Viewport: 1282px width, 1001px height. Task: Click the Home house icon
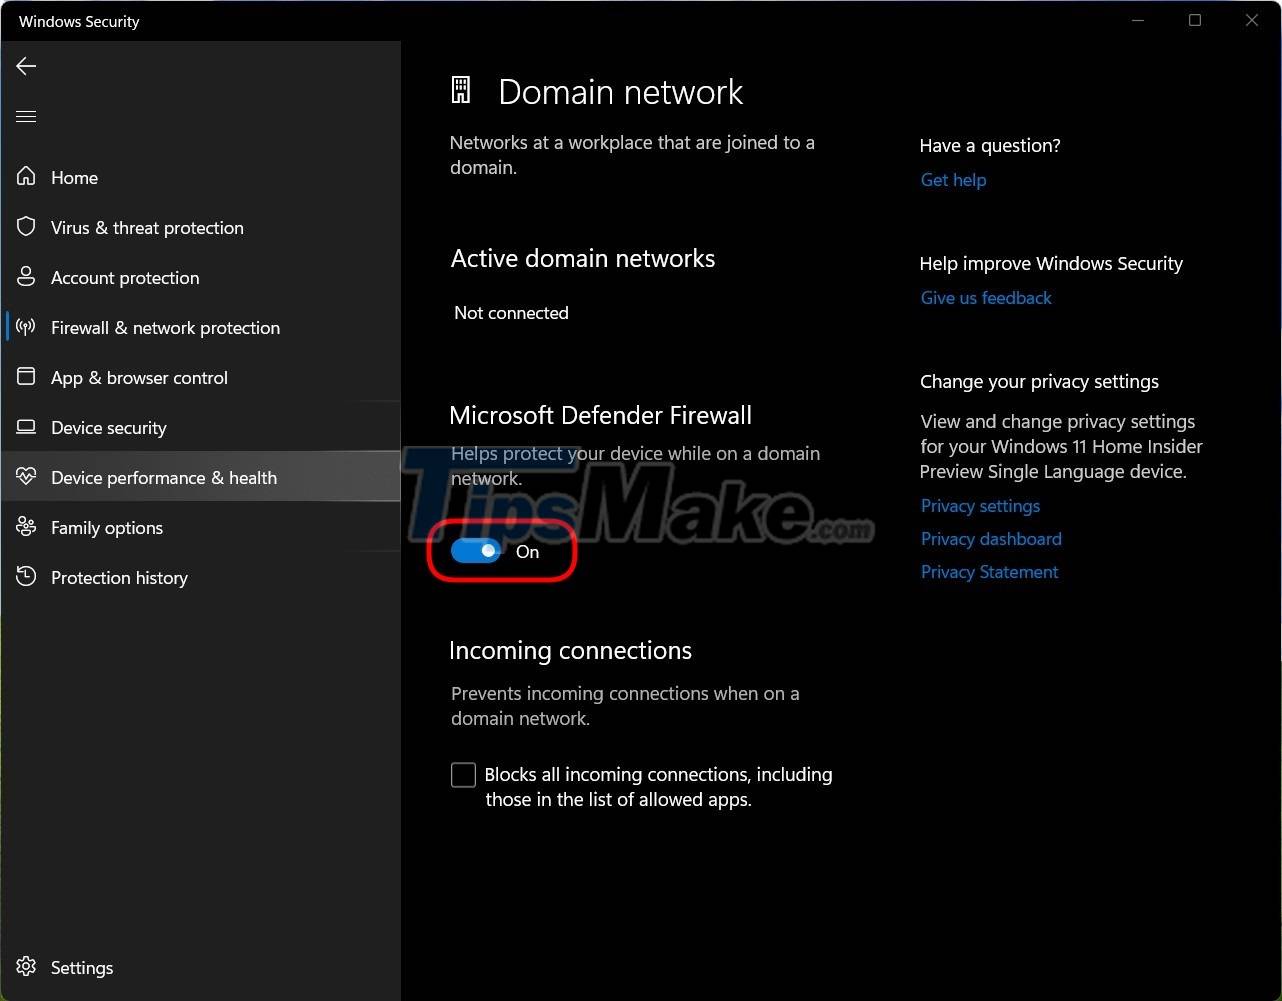(x=27, y=177)
